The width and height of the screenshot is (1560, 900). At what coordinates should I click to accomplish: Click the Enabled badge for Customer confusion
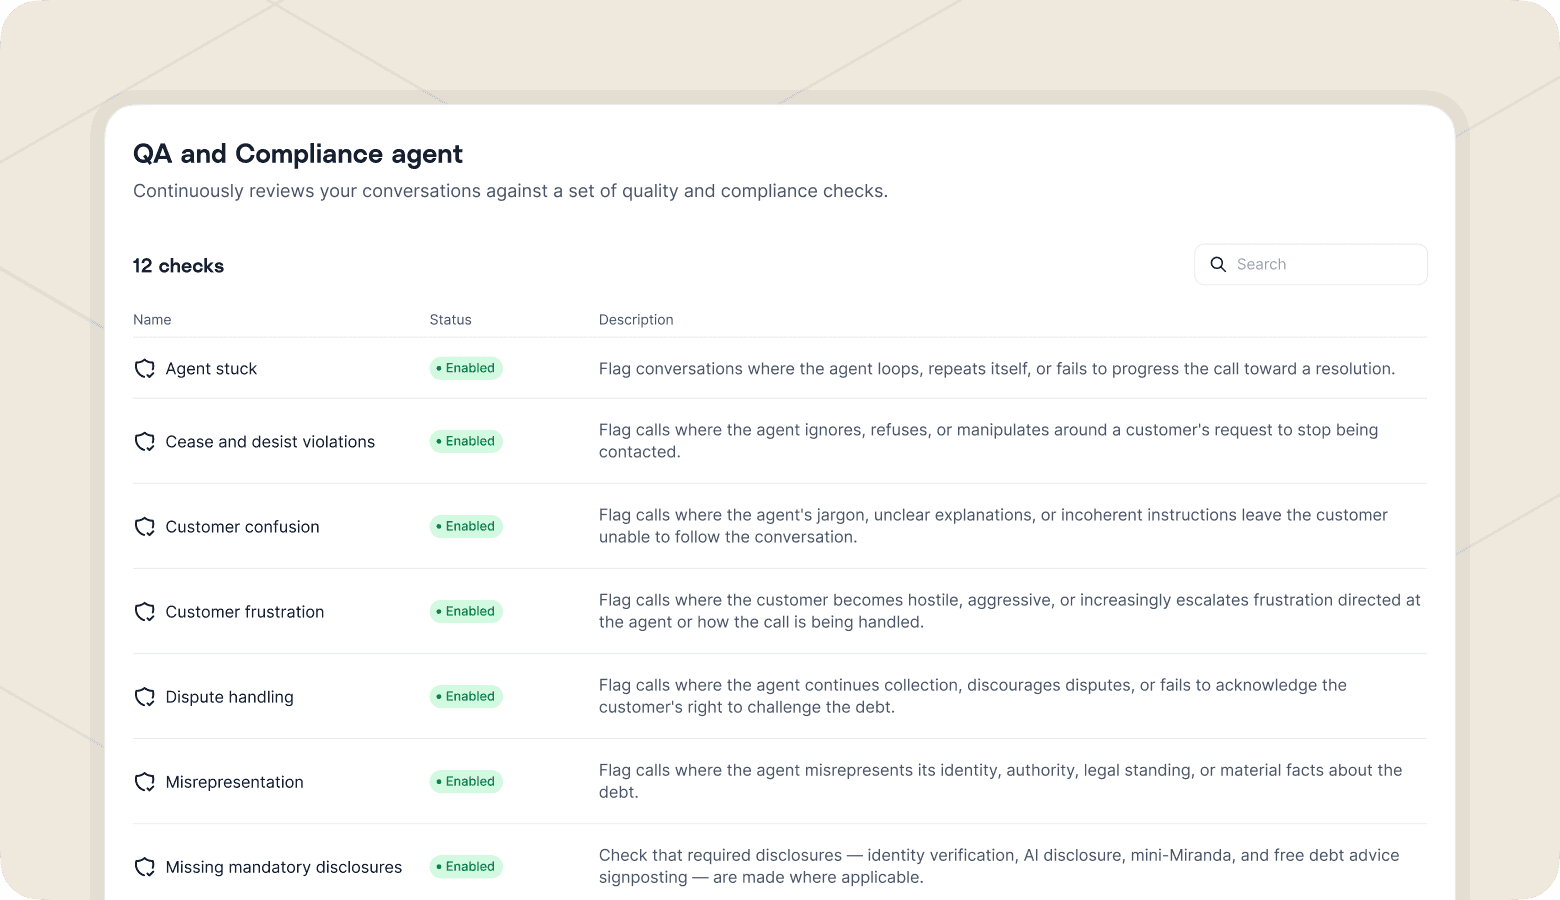(466, 526)
